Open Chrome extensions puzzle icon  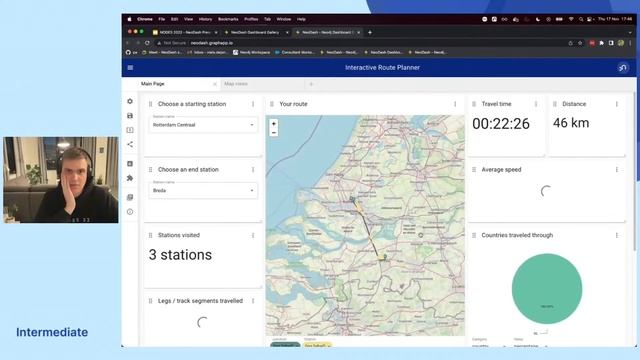click(x=602, y=43)
